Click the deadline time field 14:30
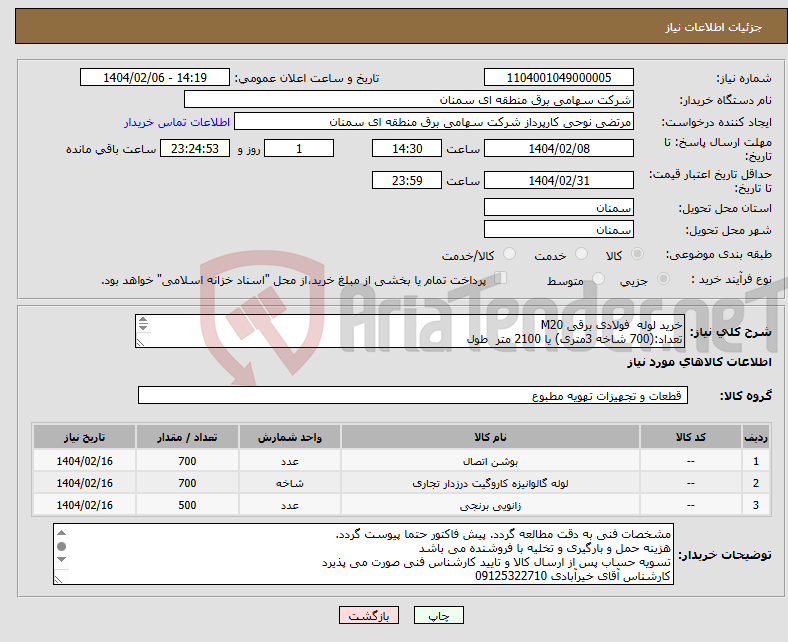 tap(407, 148)
